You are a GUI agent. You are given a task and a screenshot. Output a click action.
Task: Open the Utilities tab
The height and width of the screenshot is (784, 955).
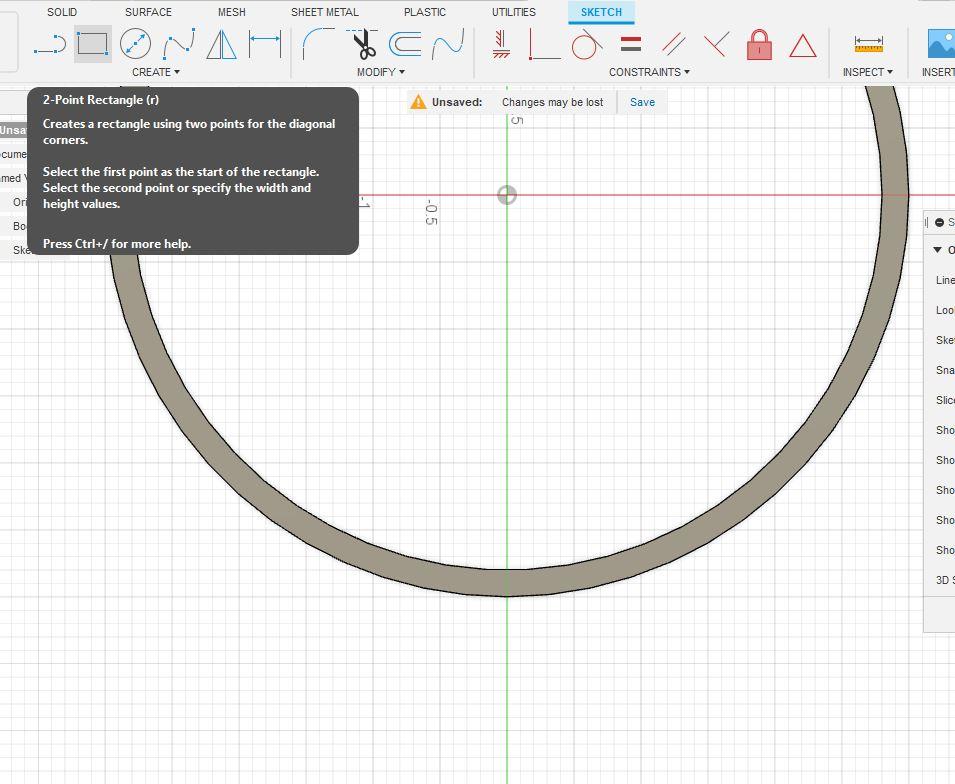point(513,11)
